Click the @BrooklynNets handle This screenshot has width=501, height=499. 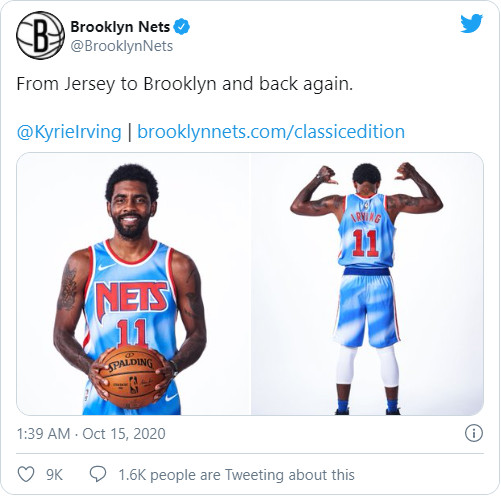pyautogui.click(x=122, y=46)
